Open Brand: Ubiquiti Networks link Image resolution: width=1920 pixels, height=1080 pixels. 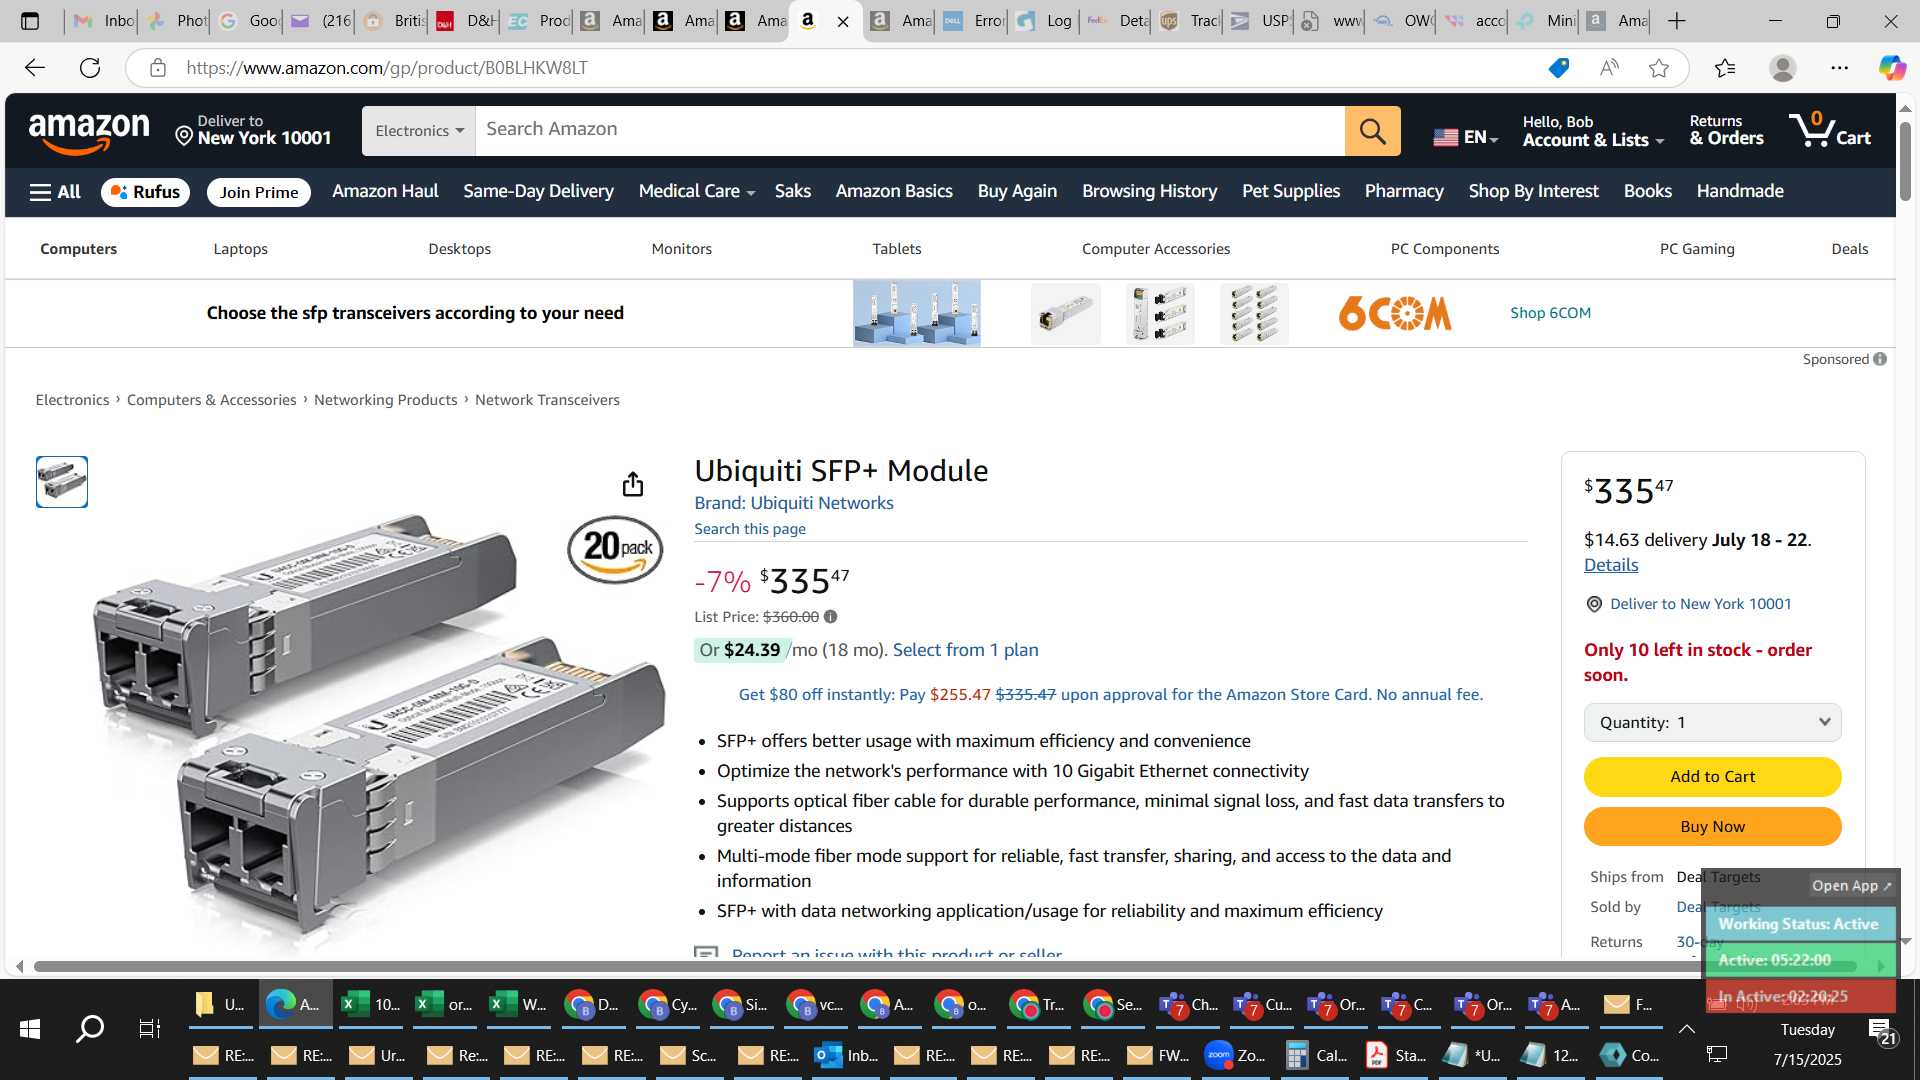click(x=794, y=503)
